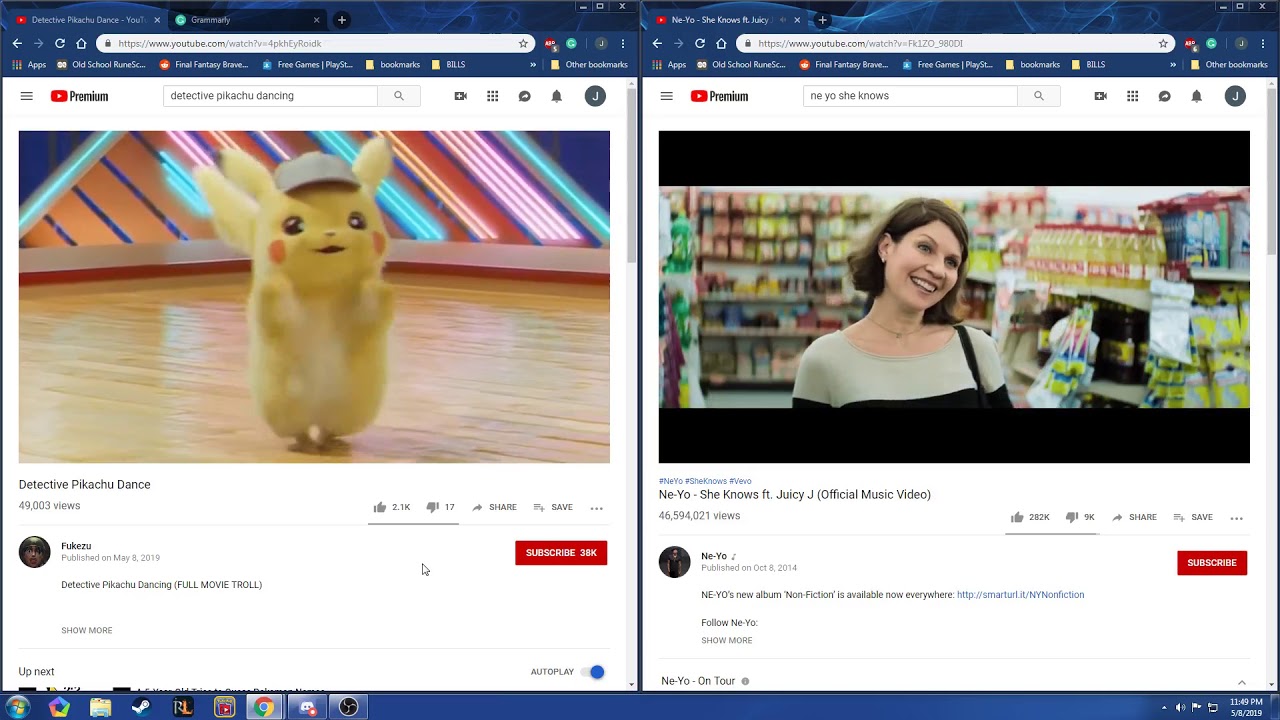1280x720 pixels.
Task: Collapse the Ne-Yo On Tour section
Action: pyautogui.click(x=1242, y=682)
